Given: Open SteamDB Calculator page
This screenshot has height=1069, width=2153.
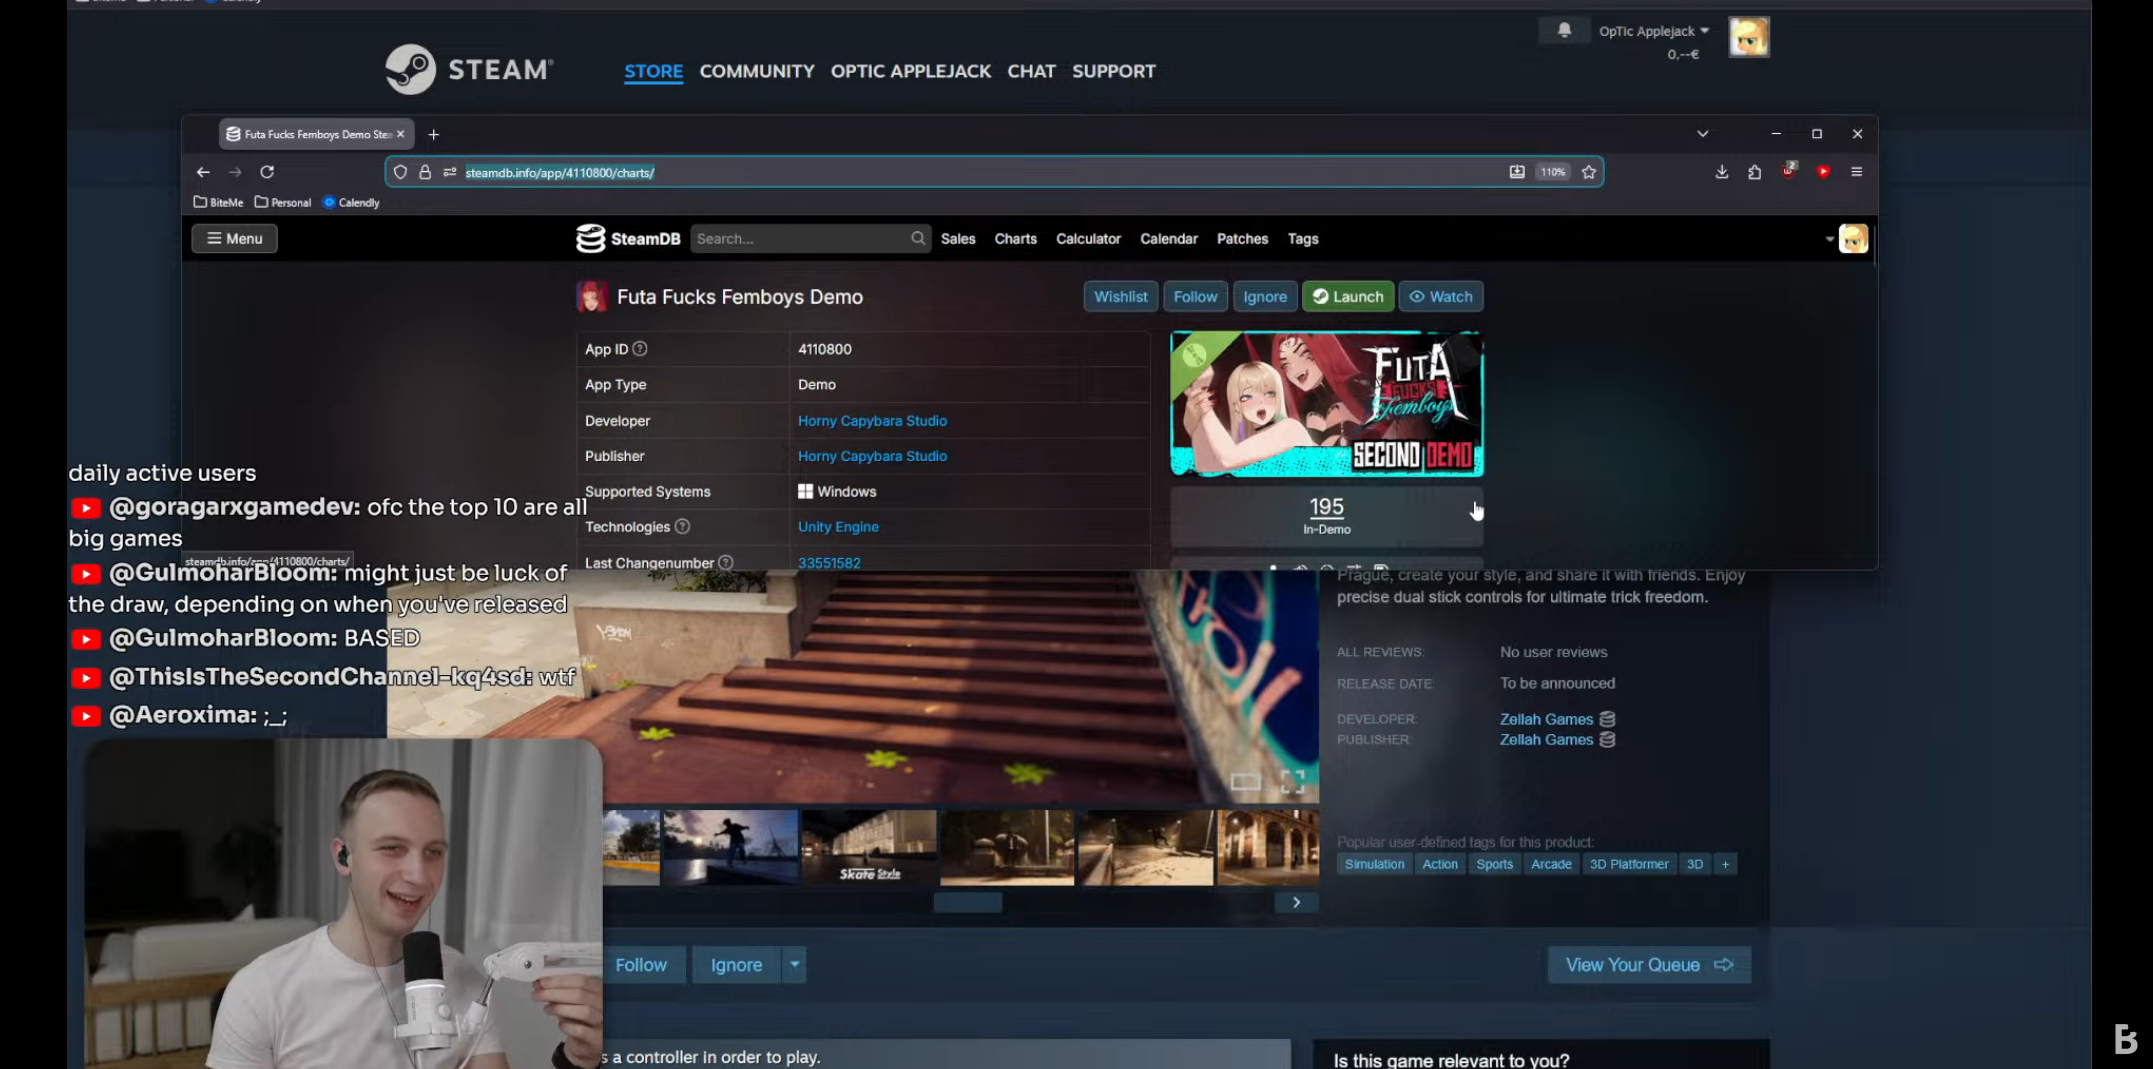Looking at the screenshot, I should pos(1088,238).
